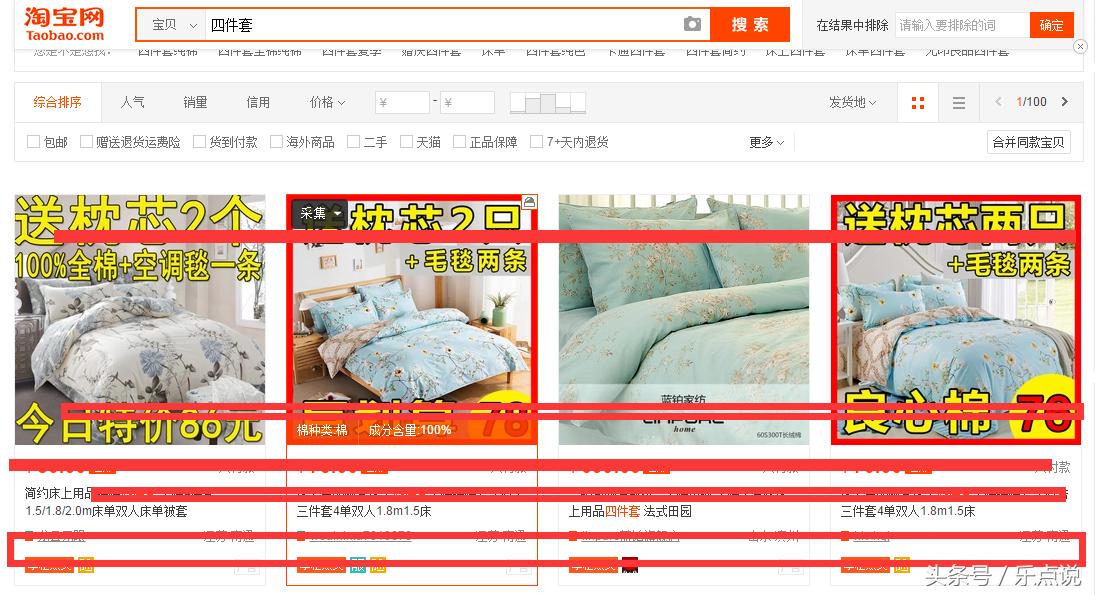
Task: Switch results to list view
Action: point(957,102)
